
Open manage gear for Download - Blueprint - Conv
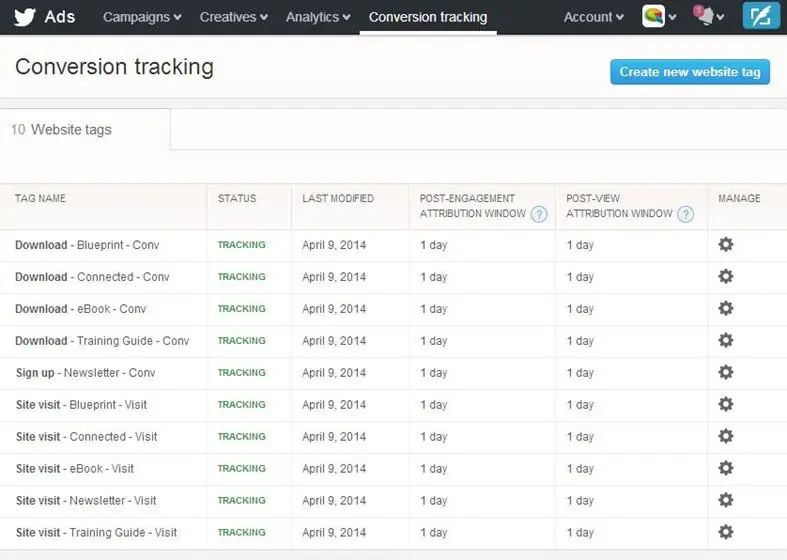(x=726, y=244)
